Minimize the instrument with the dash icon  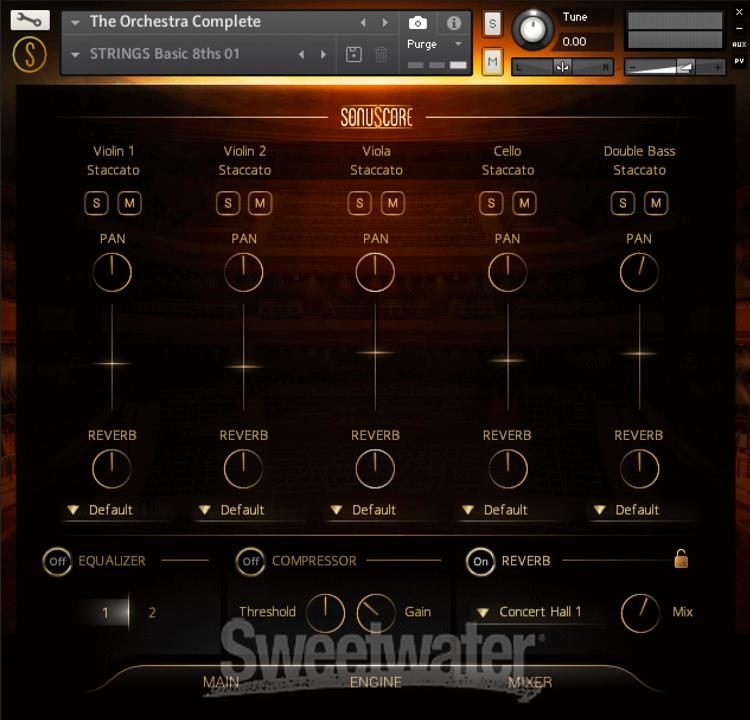(739, 29)
